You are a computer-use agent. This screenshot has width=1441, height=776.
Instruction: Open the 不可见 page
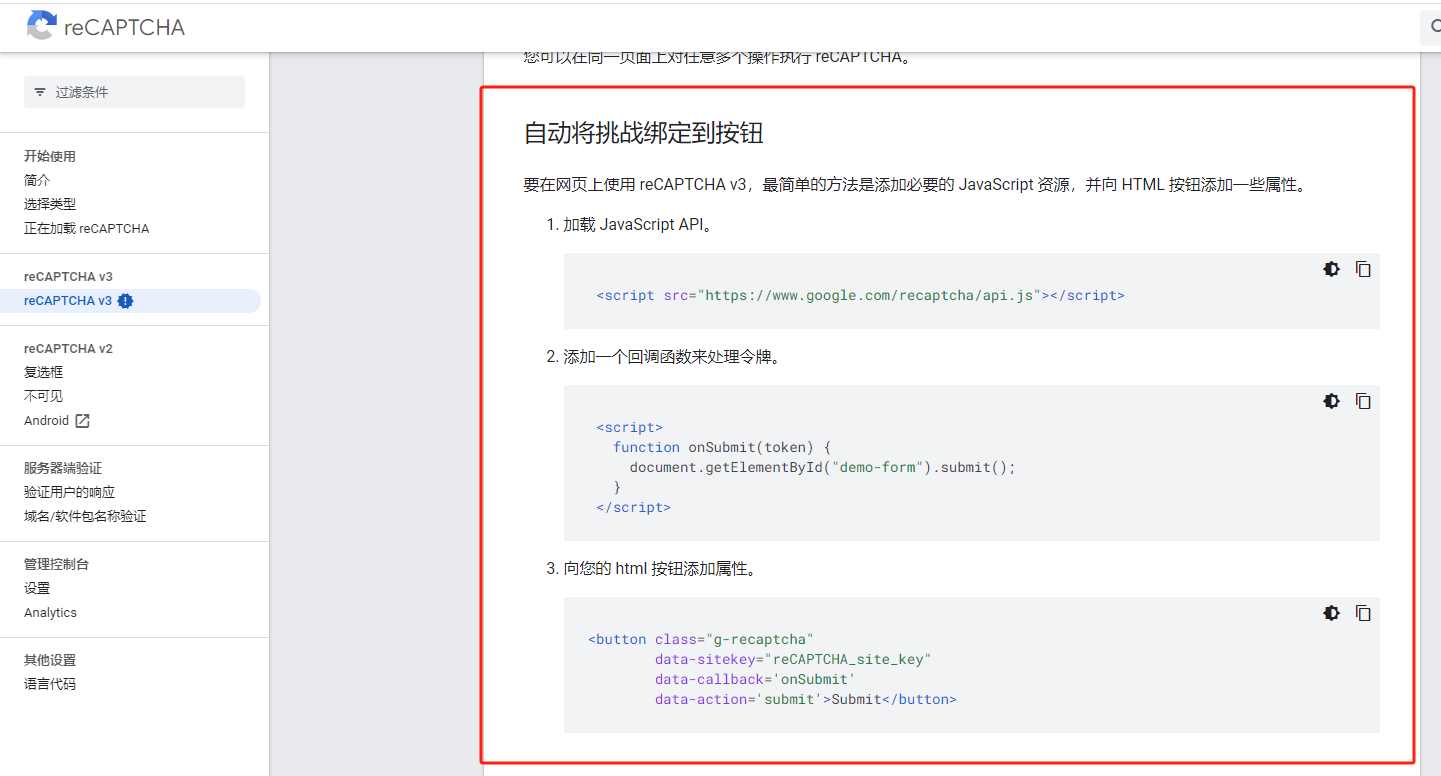point(44,396)
